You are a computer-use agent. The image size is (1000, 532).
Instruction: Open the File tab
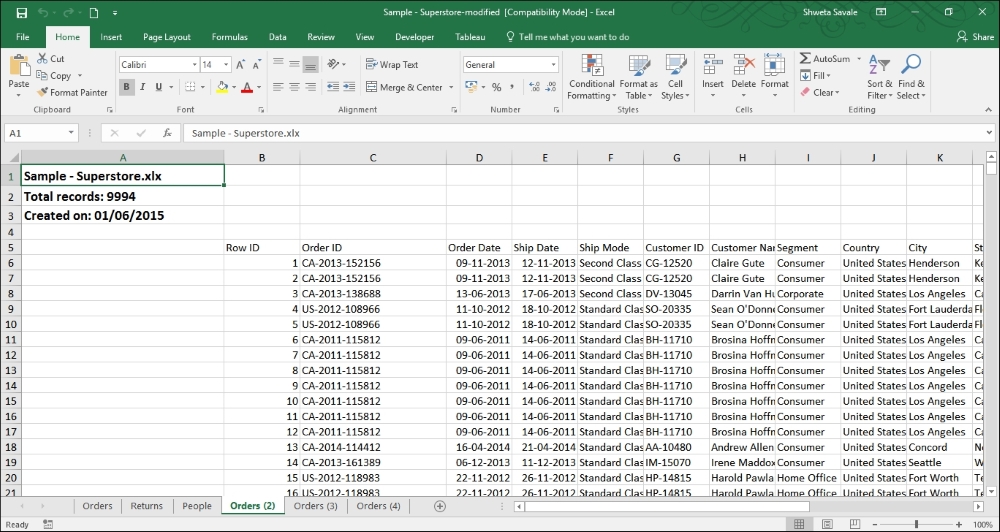pyautogui.click(x=22, y=37)
